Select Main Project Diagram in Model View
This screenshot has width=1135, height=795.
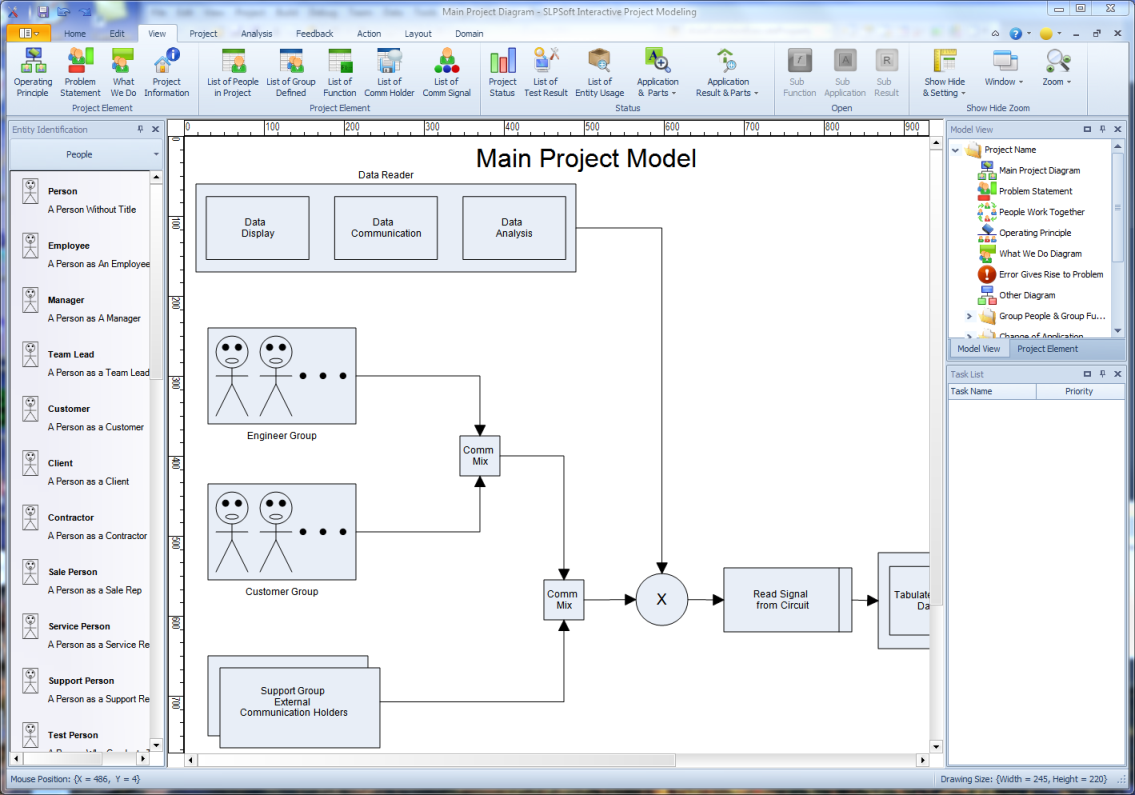click(x=1039, y=170)
